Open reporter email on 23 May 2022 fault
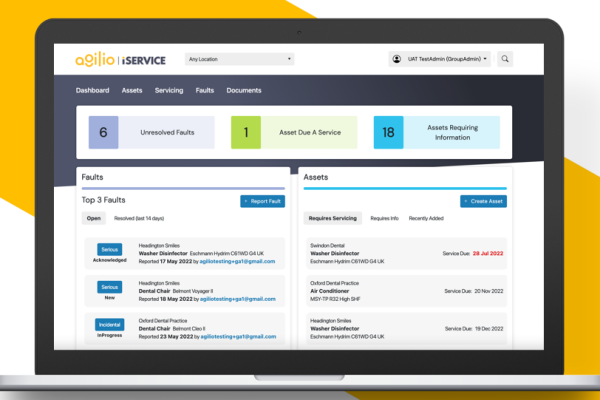This screenshot has width=600, height=400. click(x=238, y=336)
